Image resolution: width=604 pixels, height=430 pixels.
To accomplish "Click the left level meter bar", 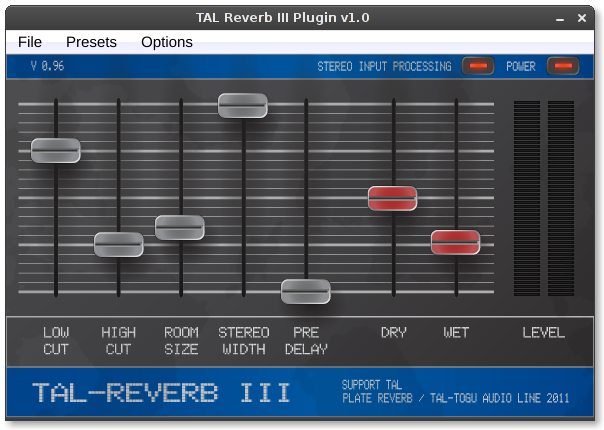I will 527,198.
